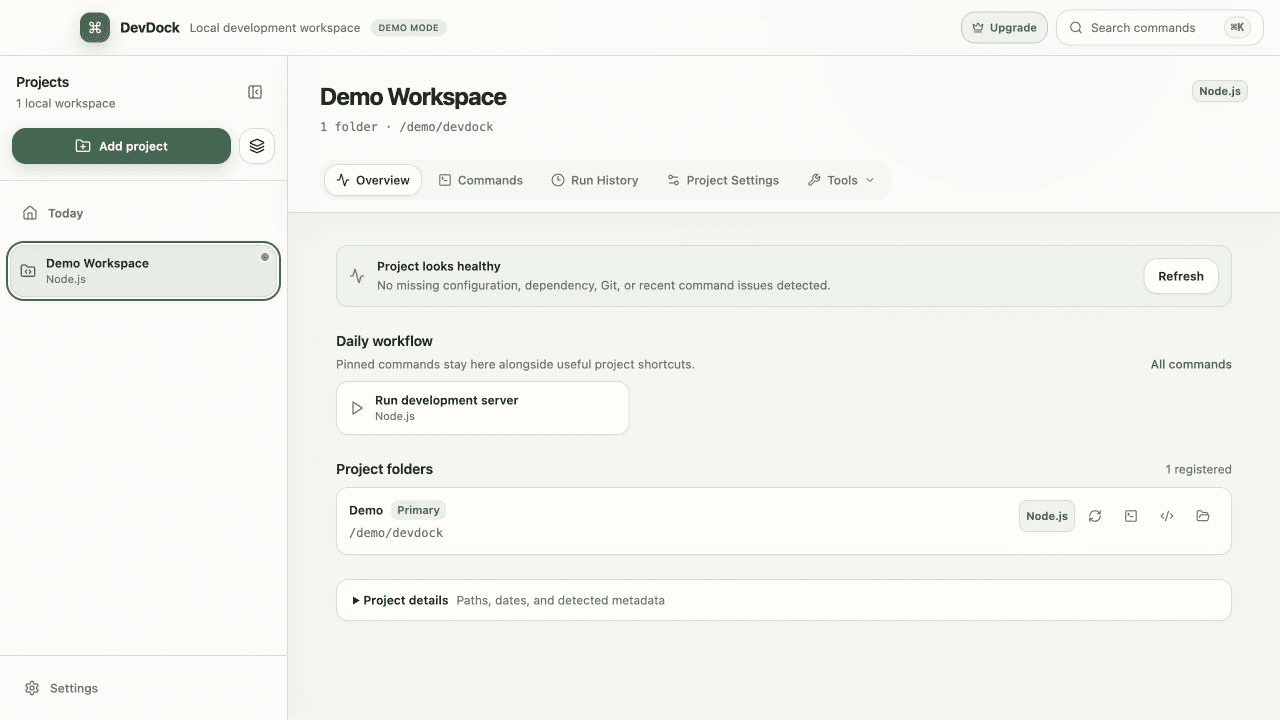Launch the Run development server command
1280x720 pixels.
point(482,408)
